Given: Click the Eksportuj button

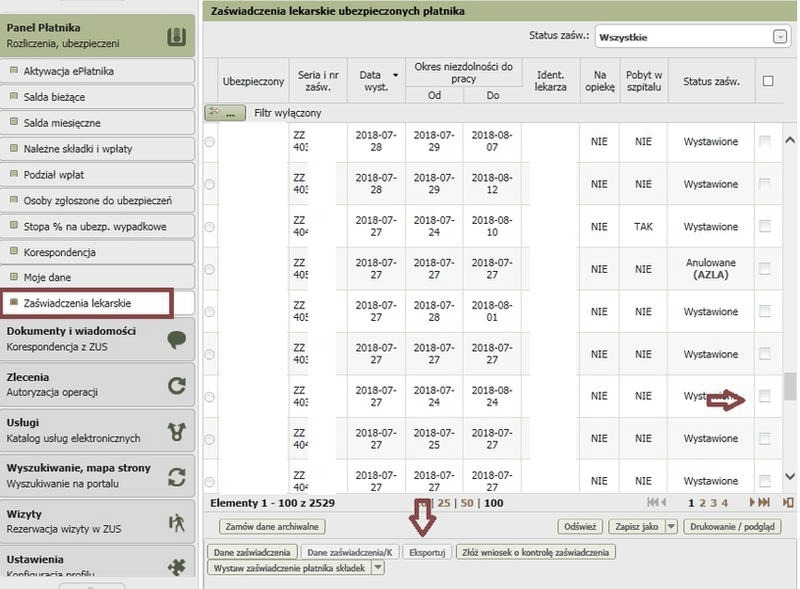Looking at the screenshot, I should coord(427,552).
